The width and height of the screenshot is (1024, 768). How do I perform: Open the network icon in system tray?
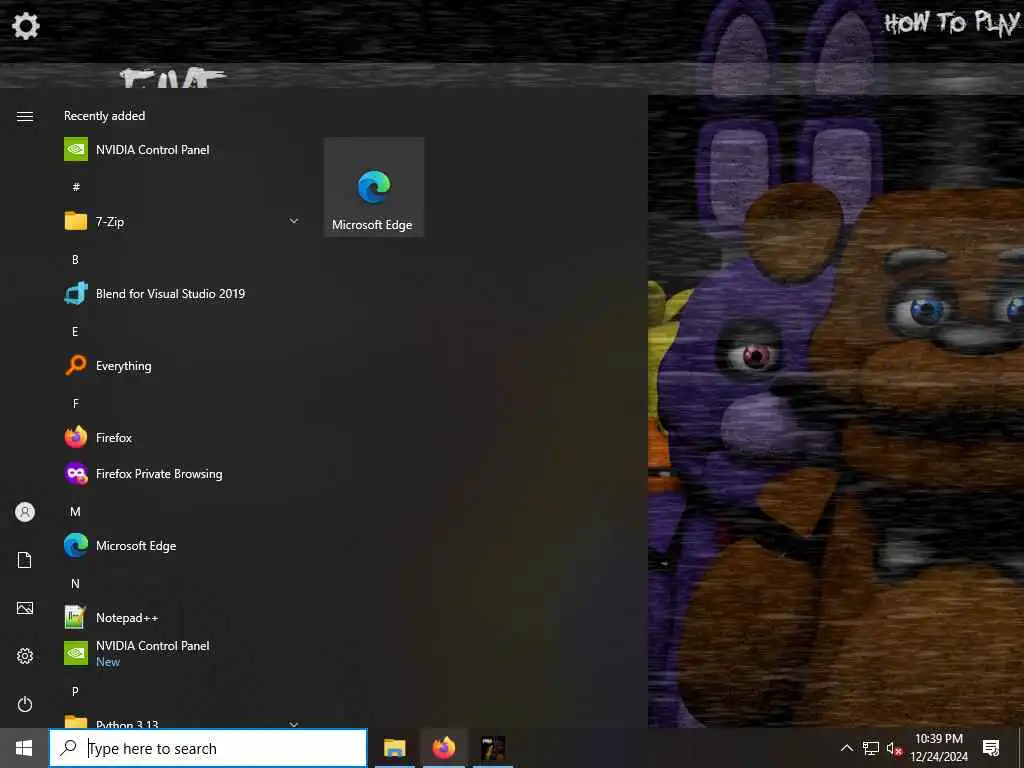tap(871, 748)
